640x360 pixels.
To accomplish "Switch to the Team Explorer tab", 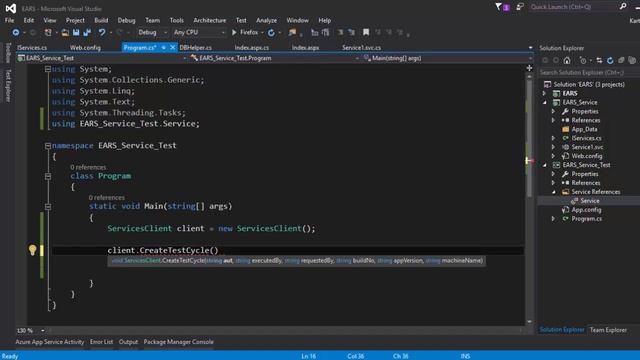I will point(608,330).
